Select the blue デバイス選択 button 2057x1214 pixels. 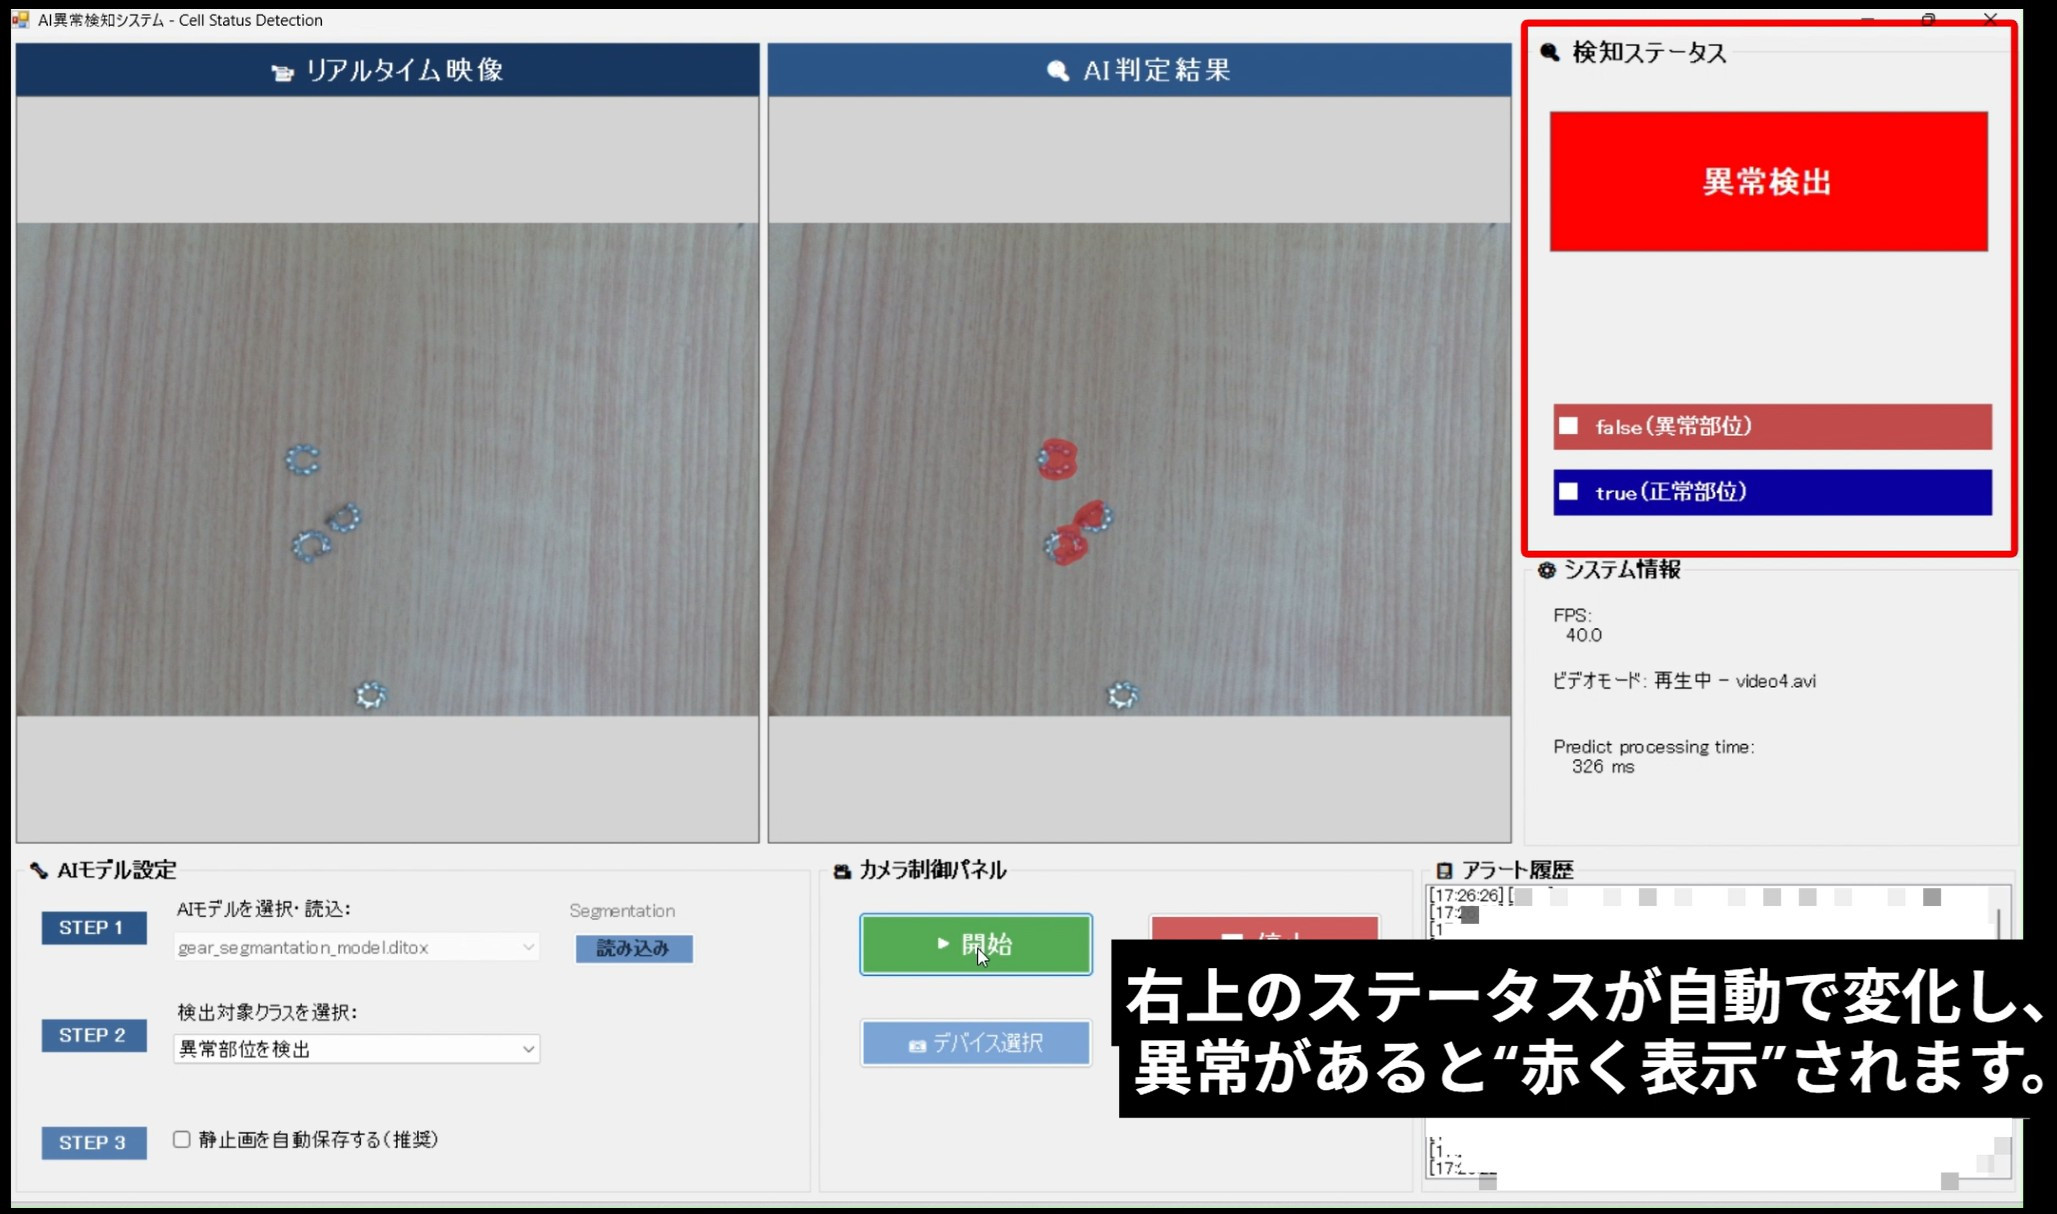click(975, 1043)
